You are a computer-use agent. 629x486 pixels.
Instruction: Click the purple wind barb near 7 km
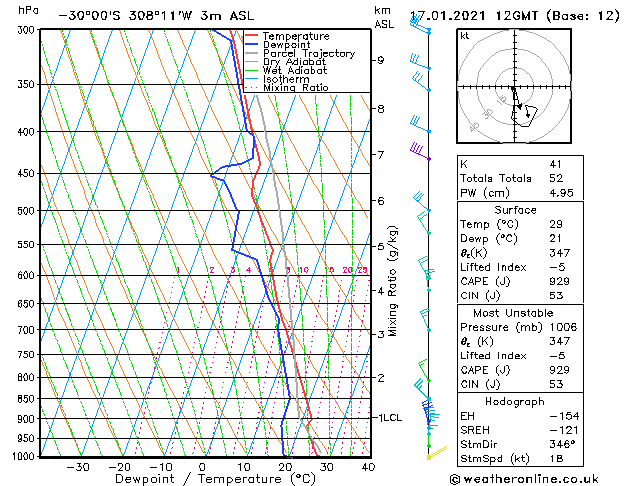(x=420, y=152)
